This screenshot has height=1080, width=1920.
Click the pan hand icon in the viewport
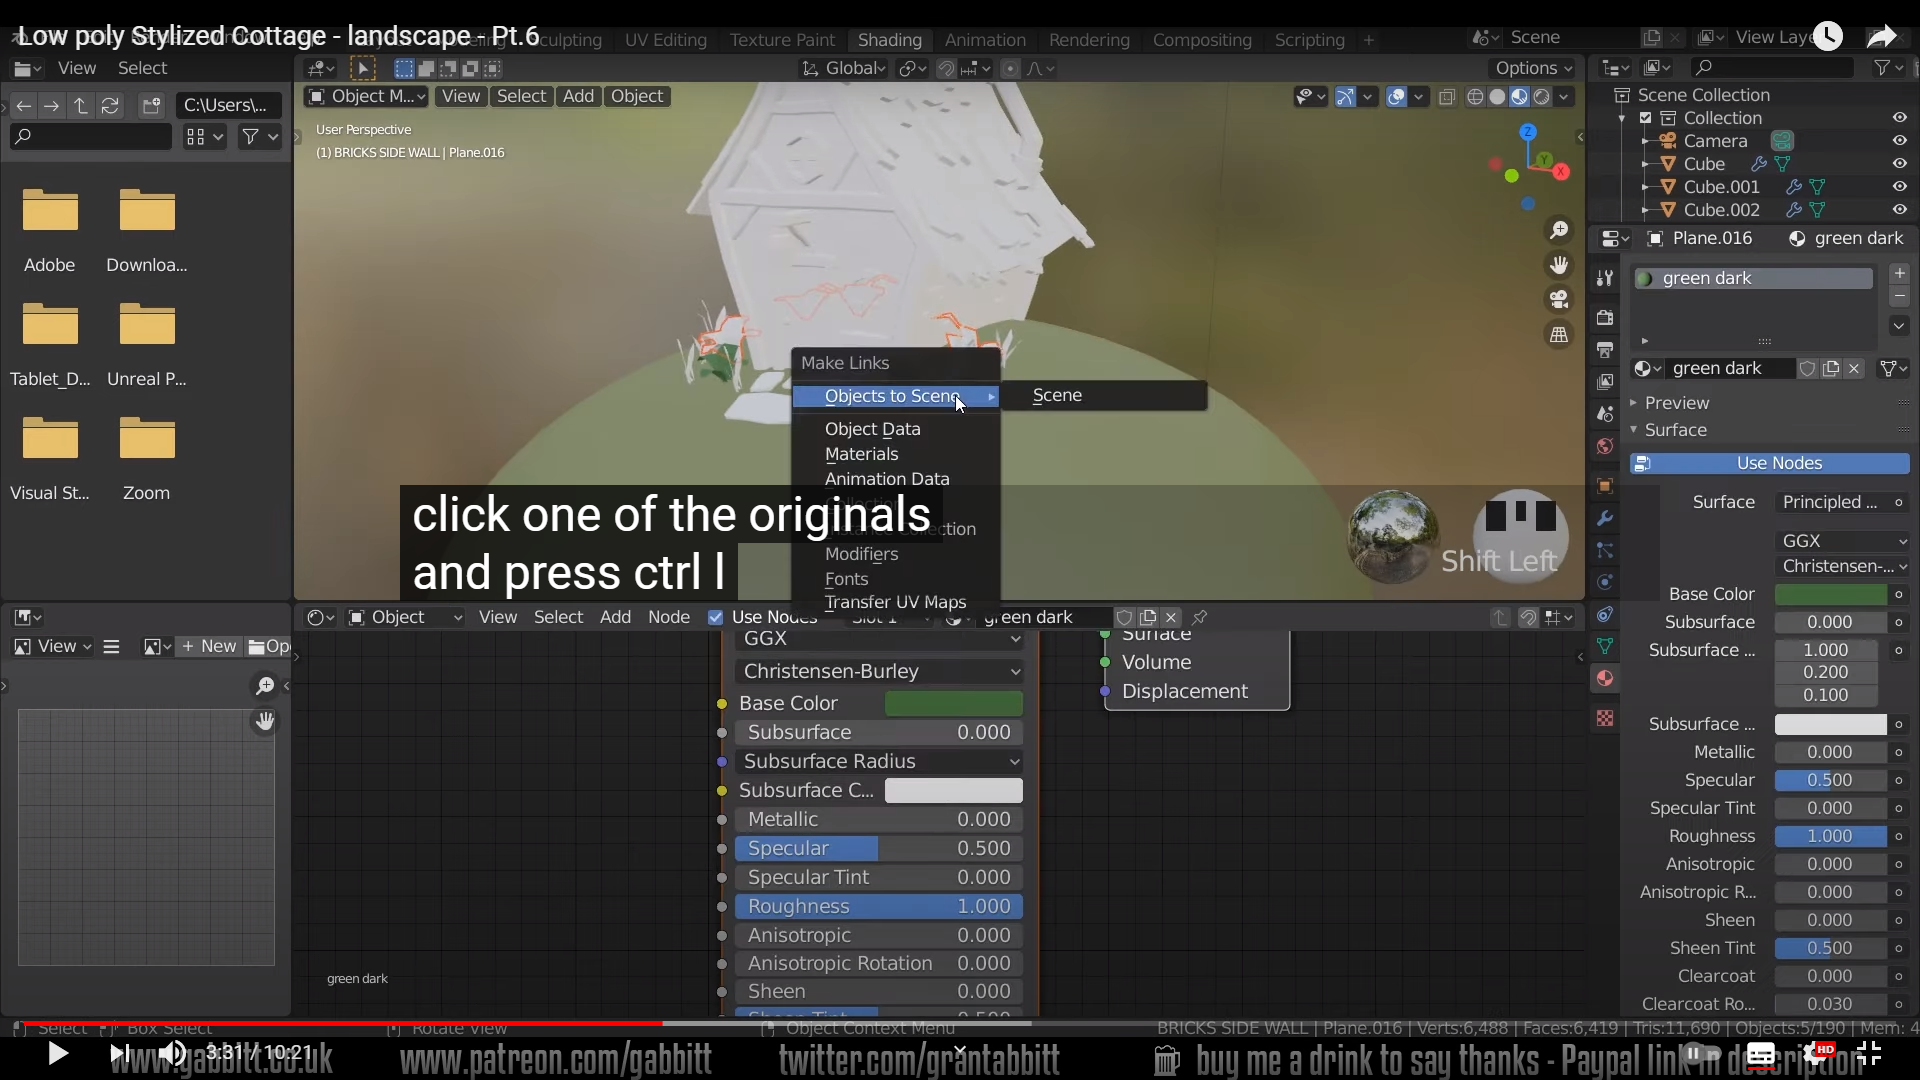[1559, 265]
